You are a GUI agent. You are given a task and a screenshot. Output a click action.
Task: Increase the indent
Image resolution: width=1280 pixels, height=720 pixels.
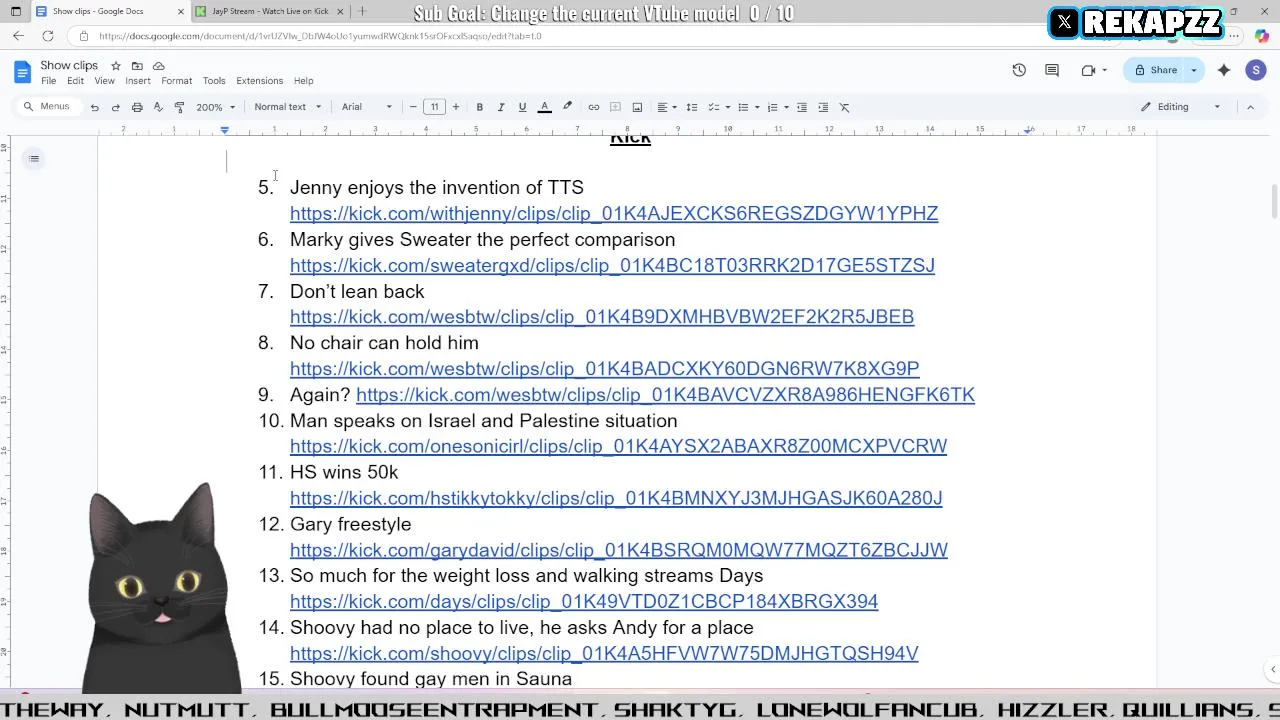coord(823,107)
